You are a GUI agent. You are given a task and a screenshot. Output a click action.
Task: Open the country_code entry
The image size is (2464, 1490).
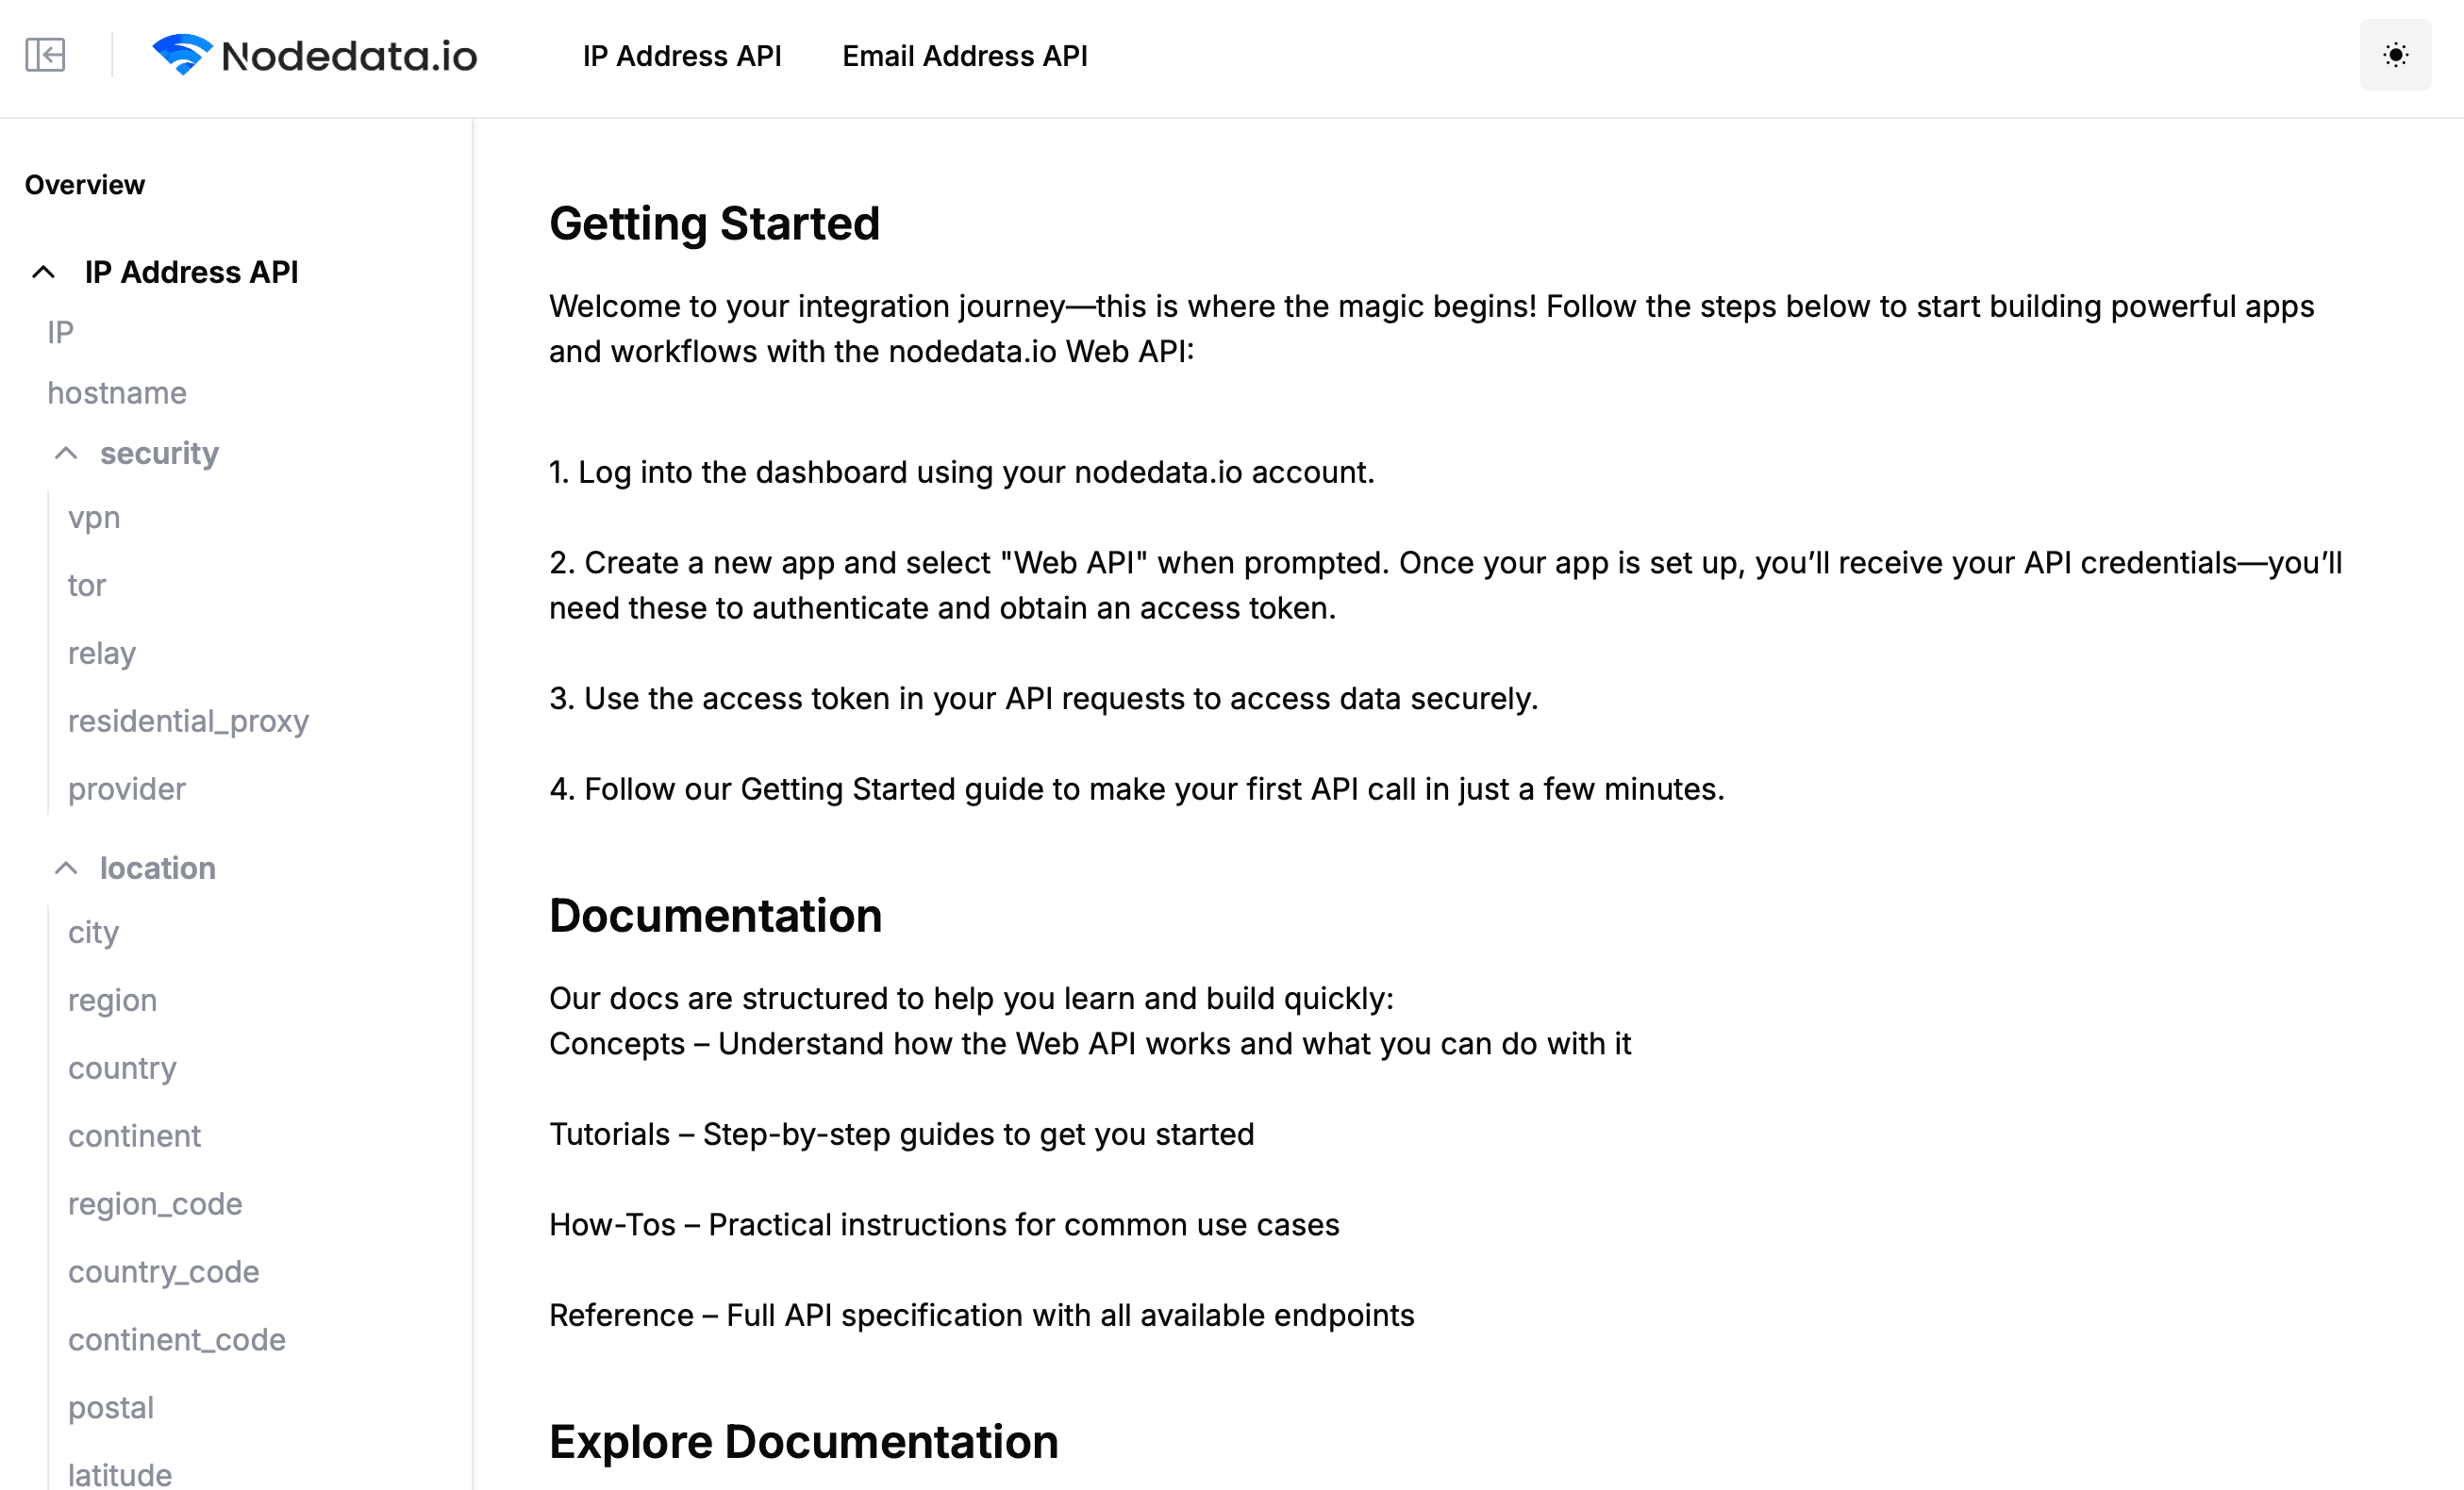pyautogui.click(x=163, y=1271)
